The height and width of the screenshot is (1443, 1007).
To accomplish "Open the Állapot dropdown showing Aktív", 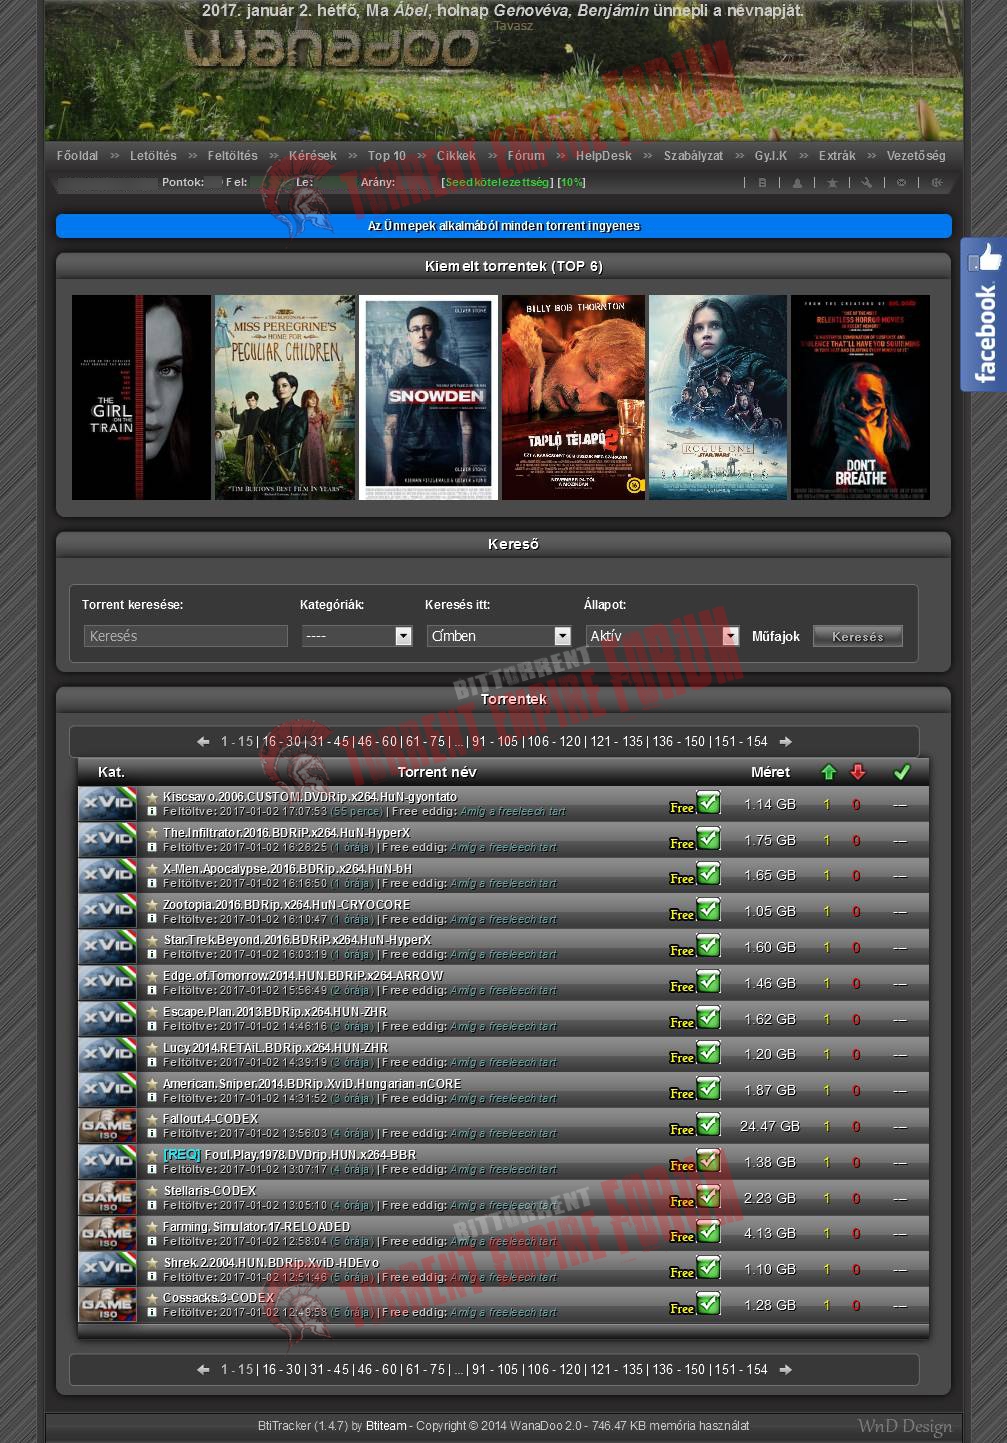I will point(662,636).
